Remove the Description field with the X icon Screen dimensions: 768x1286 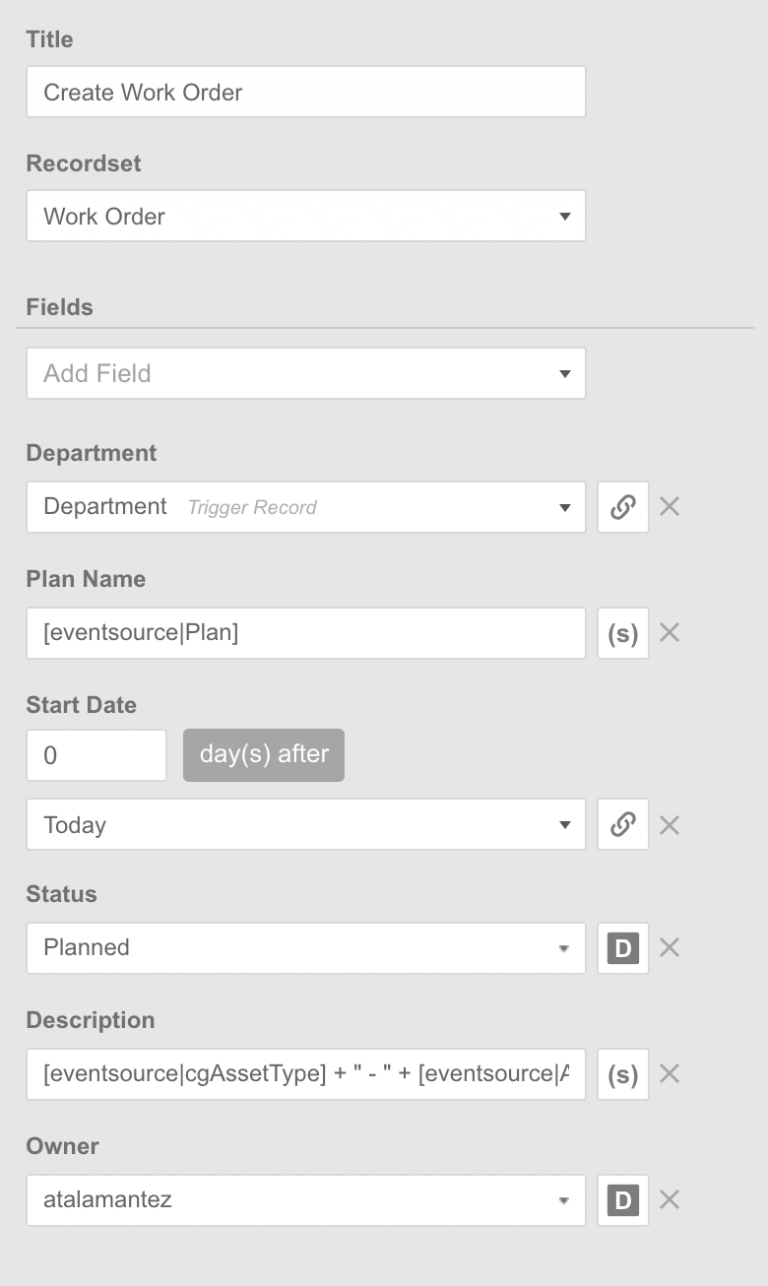point(670,1073)
